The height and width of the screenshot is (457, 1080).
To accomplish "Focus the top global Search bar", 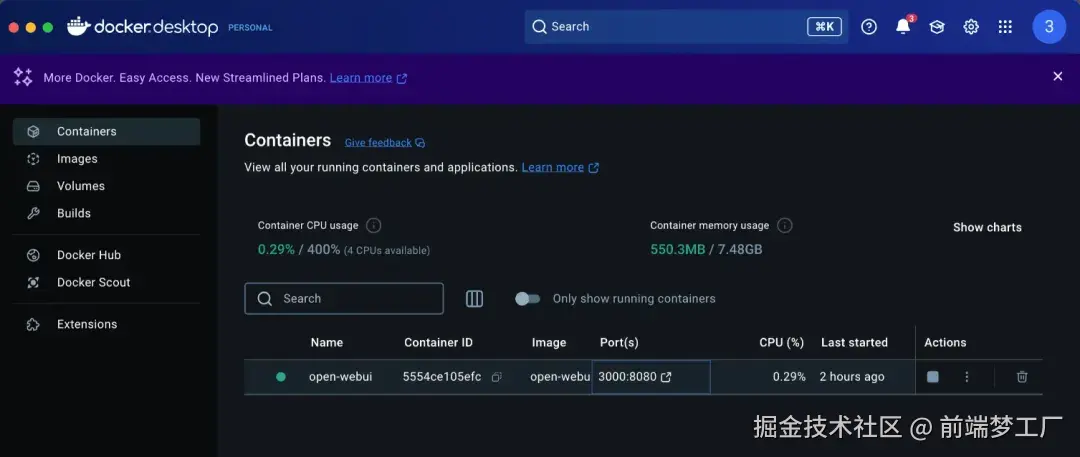I will (686, 27).
